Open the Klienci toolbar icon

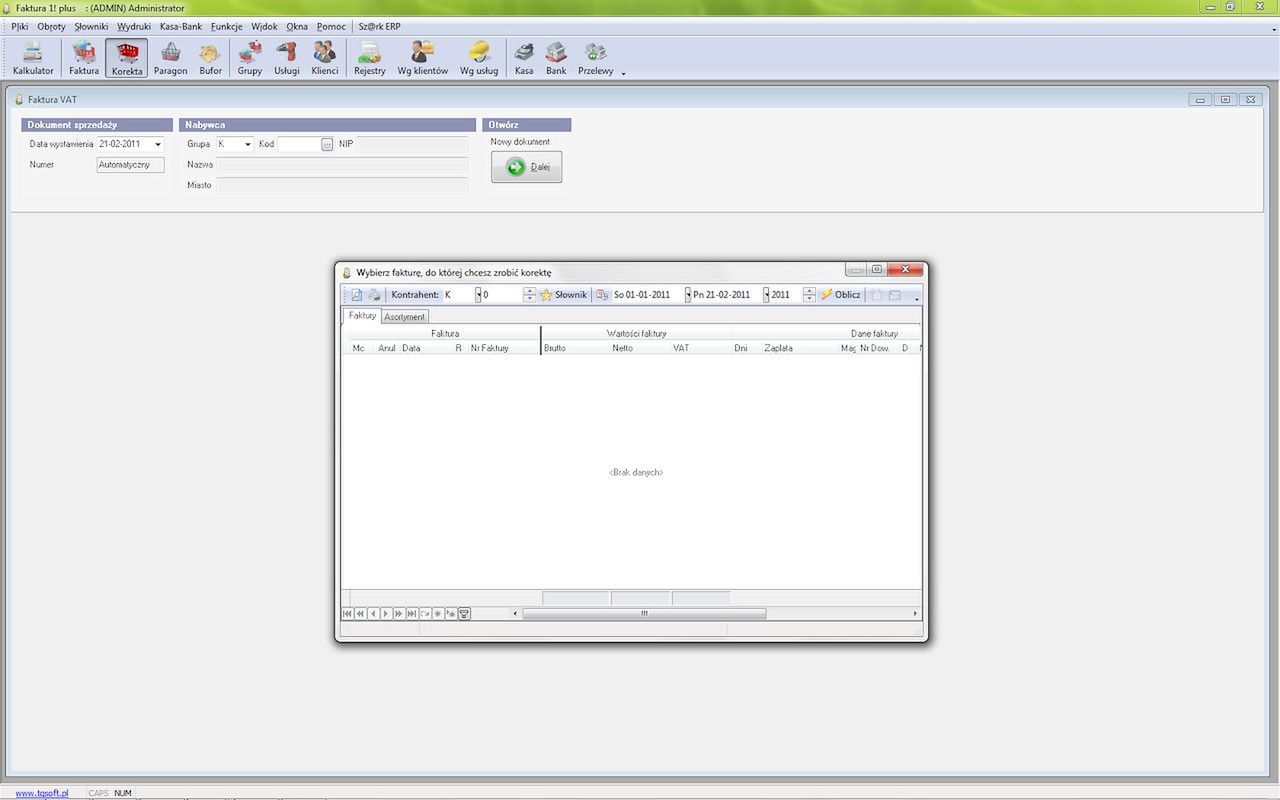point(325,59)
